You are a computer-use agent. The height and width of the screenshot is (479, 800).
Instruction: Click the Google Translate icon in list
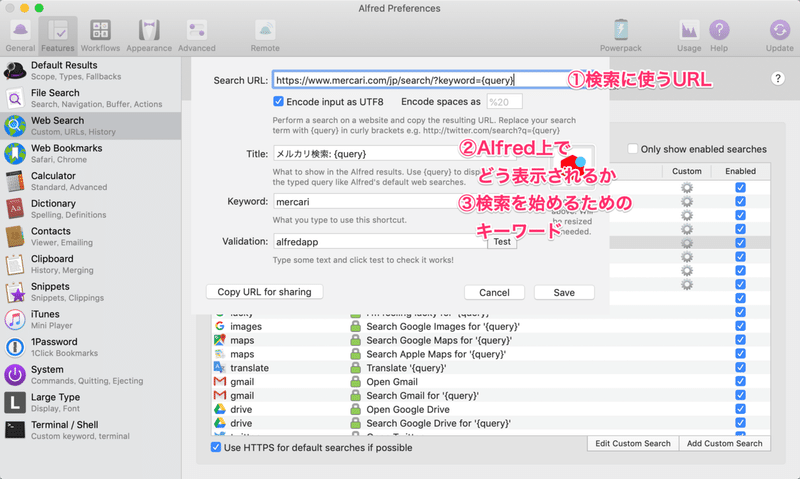219,367
